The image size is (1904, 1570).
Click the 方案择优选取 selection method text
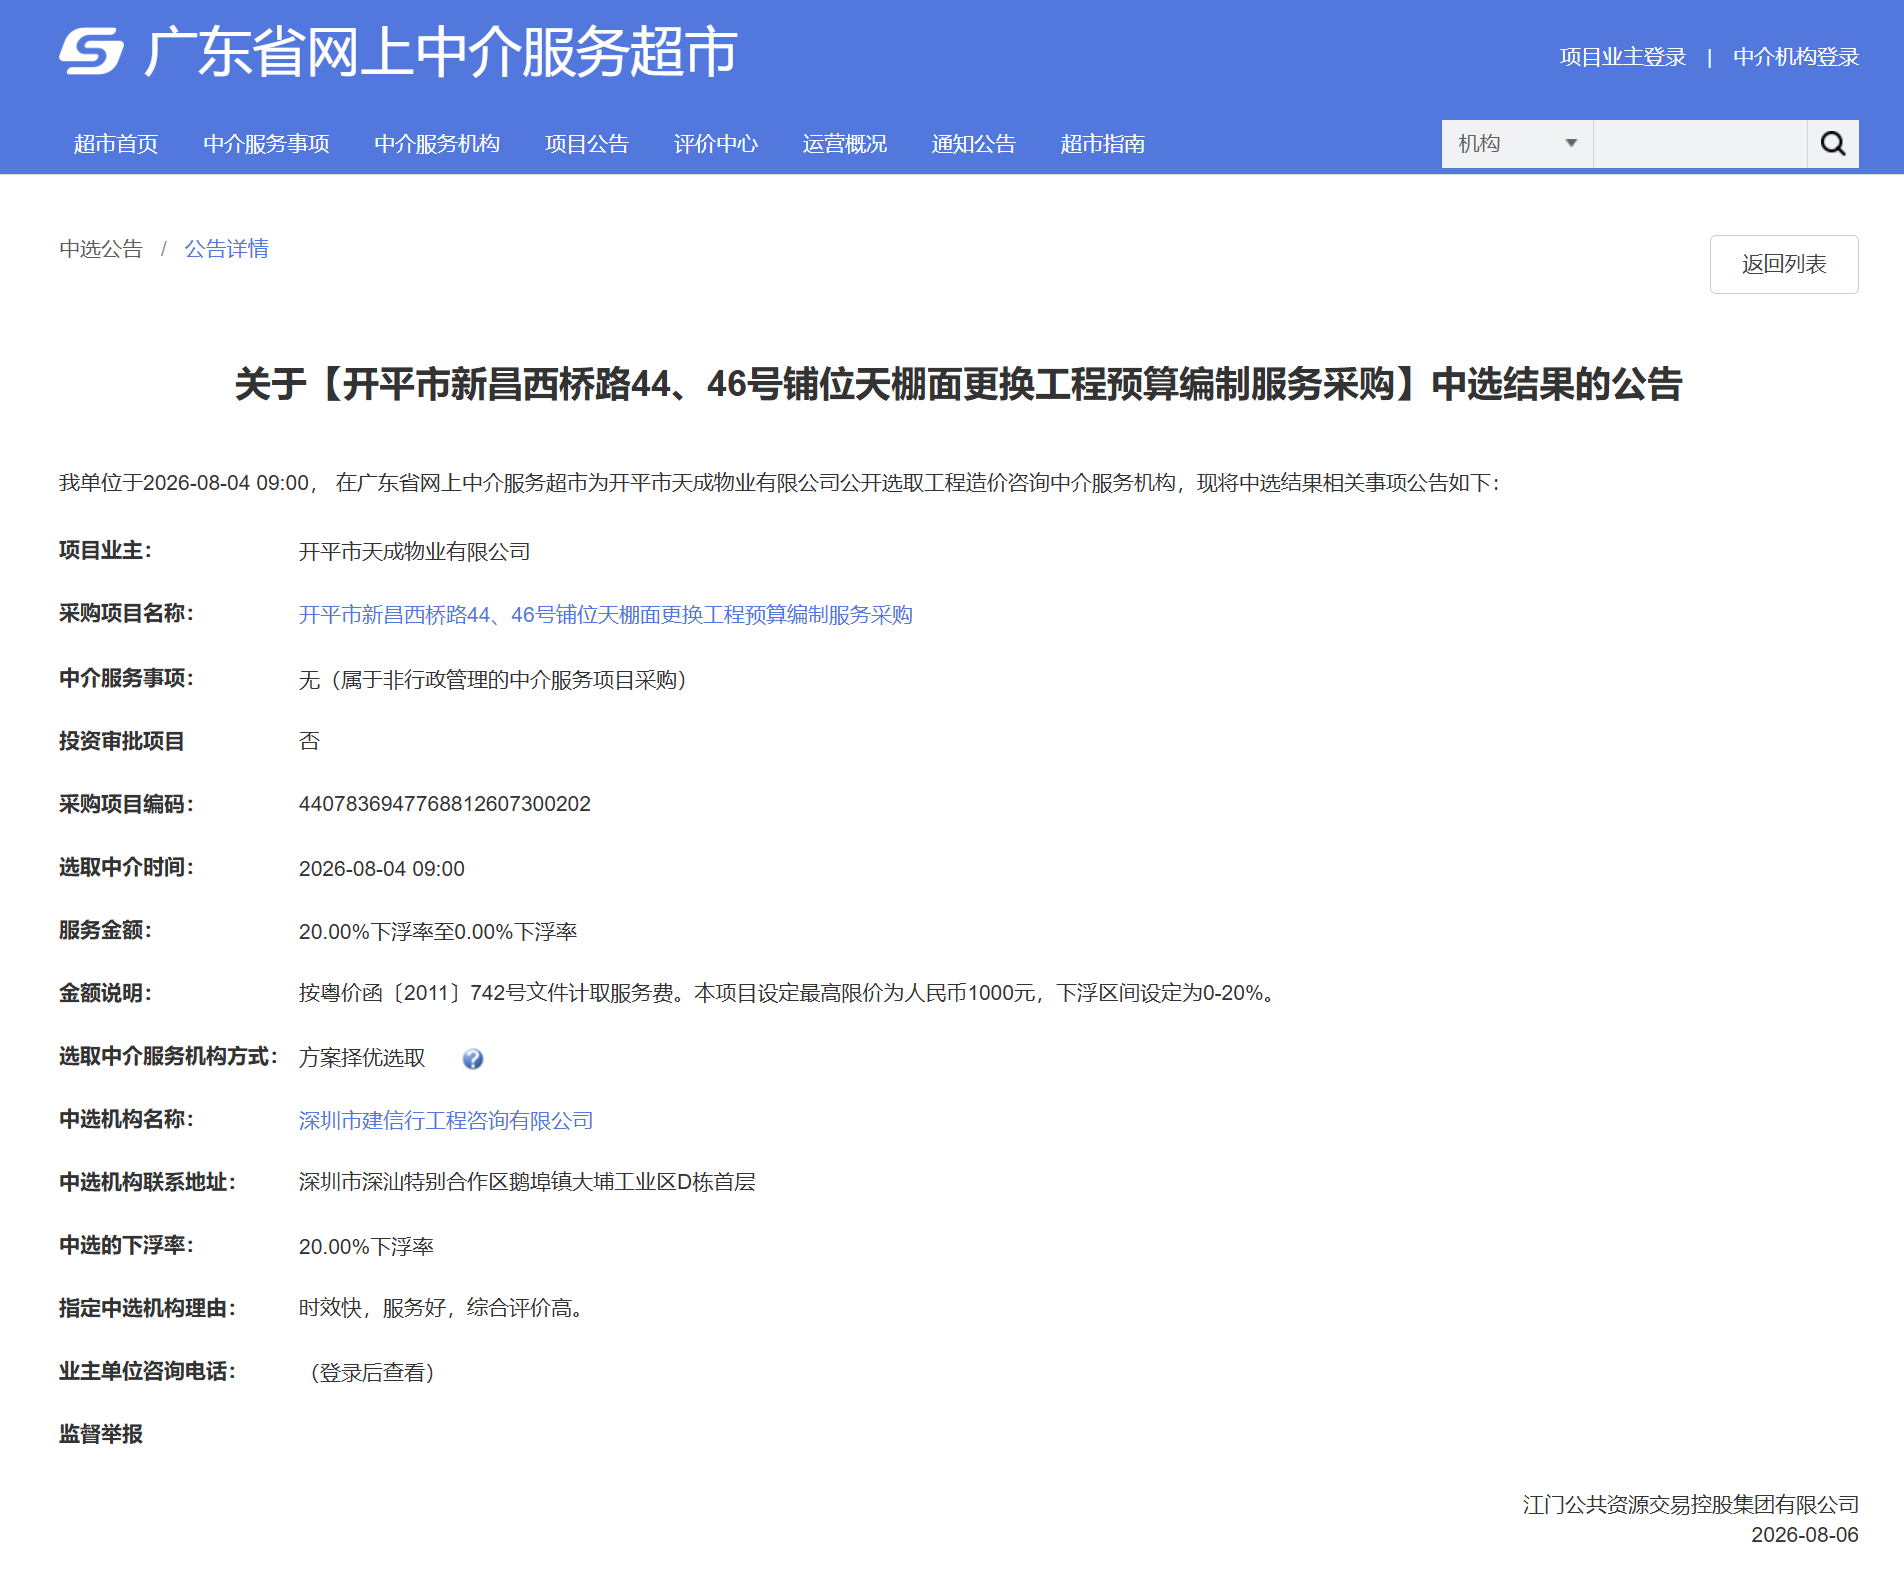click(362, 1058)
